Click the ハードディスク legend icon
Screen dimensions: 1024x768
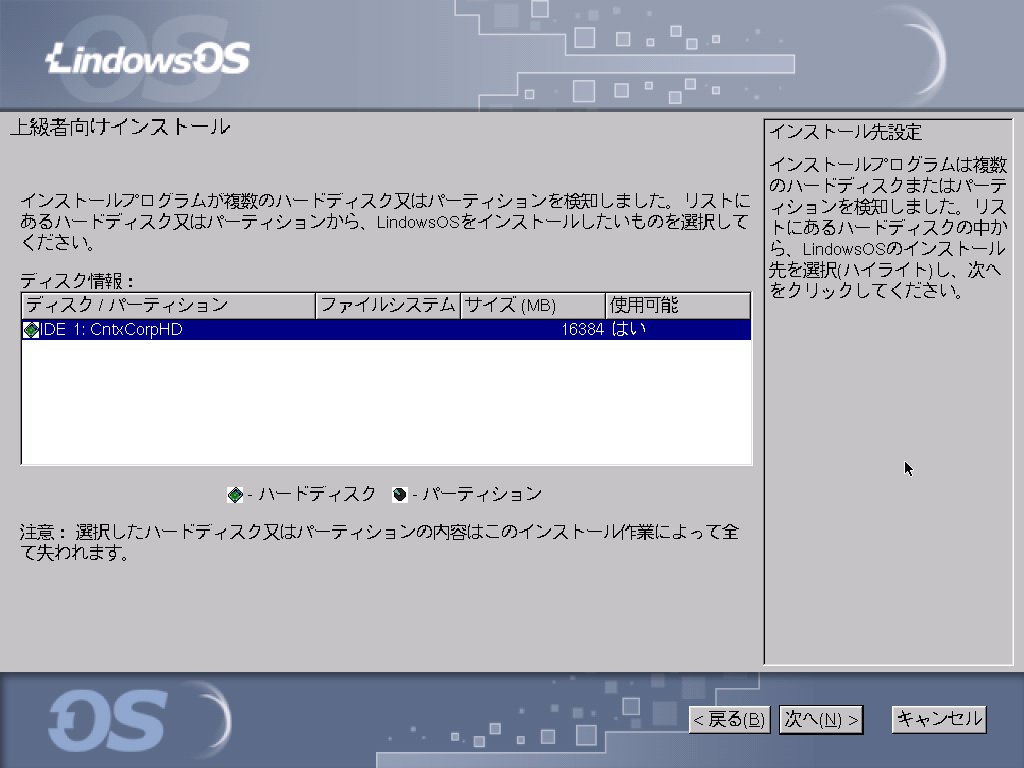[x=235, y=494]
